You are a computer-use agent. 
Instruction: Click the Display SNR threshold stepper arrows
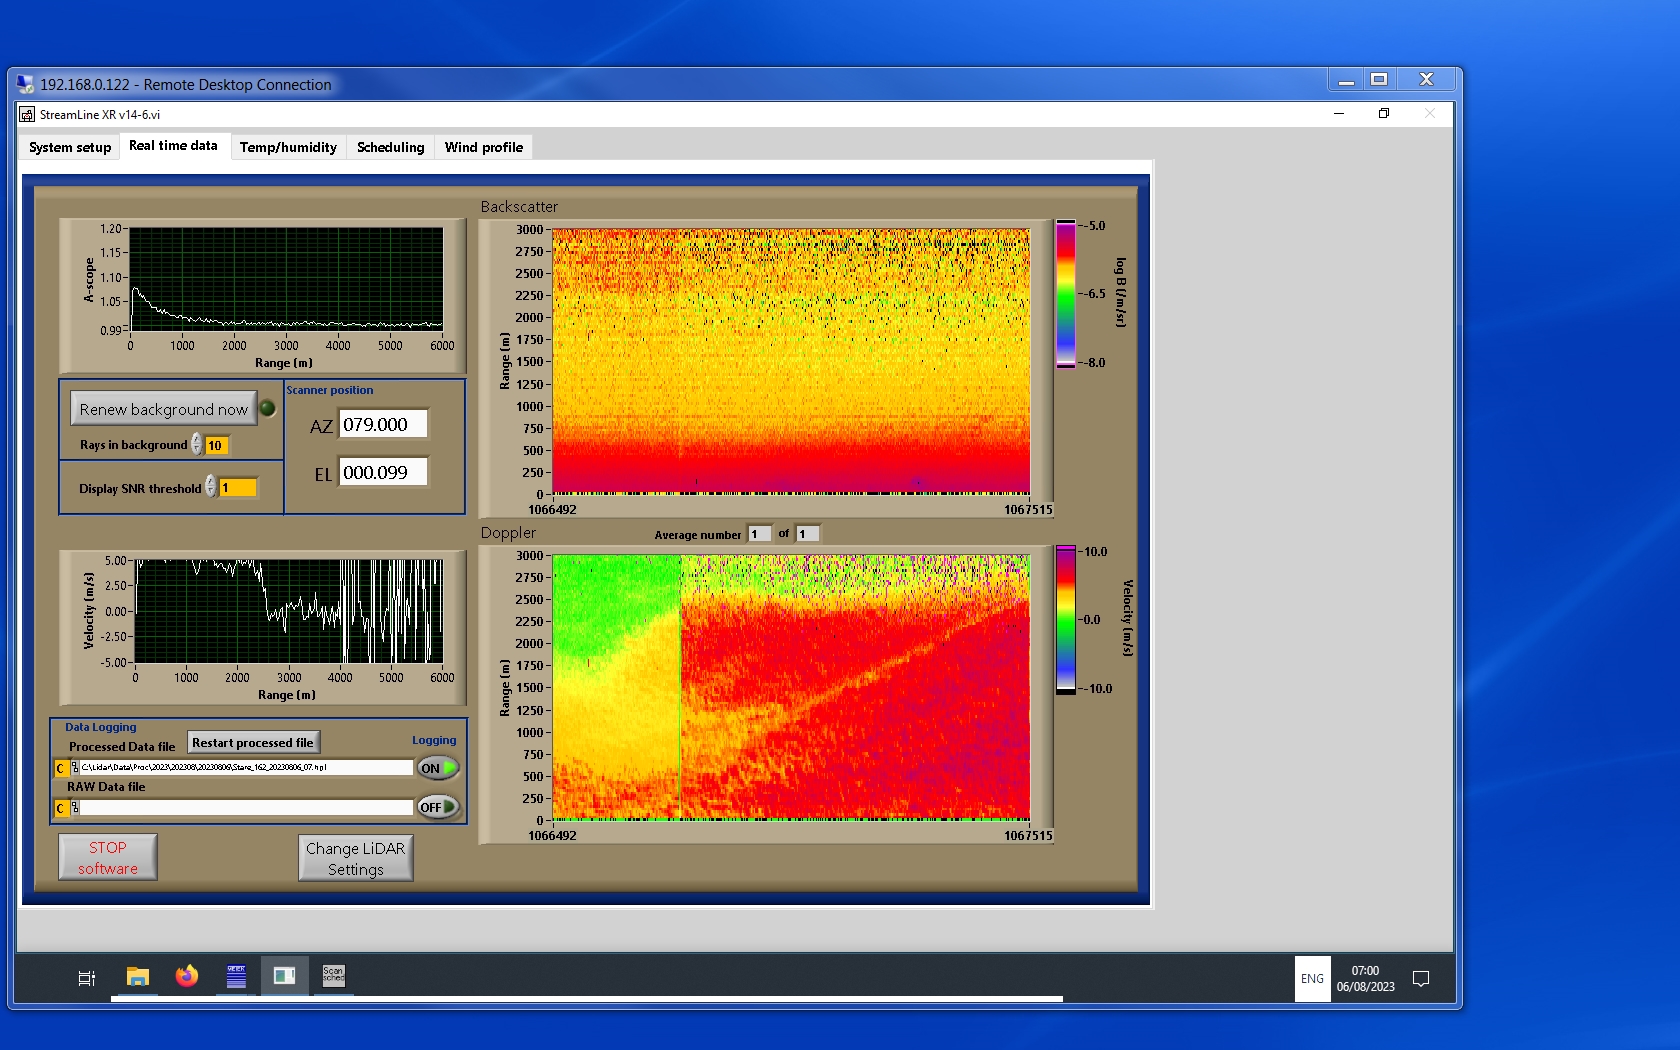pyautogui.click(x=211, y=487)
